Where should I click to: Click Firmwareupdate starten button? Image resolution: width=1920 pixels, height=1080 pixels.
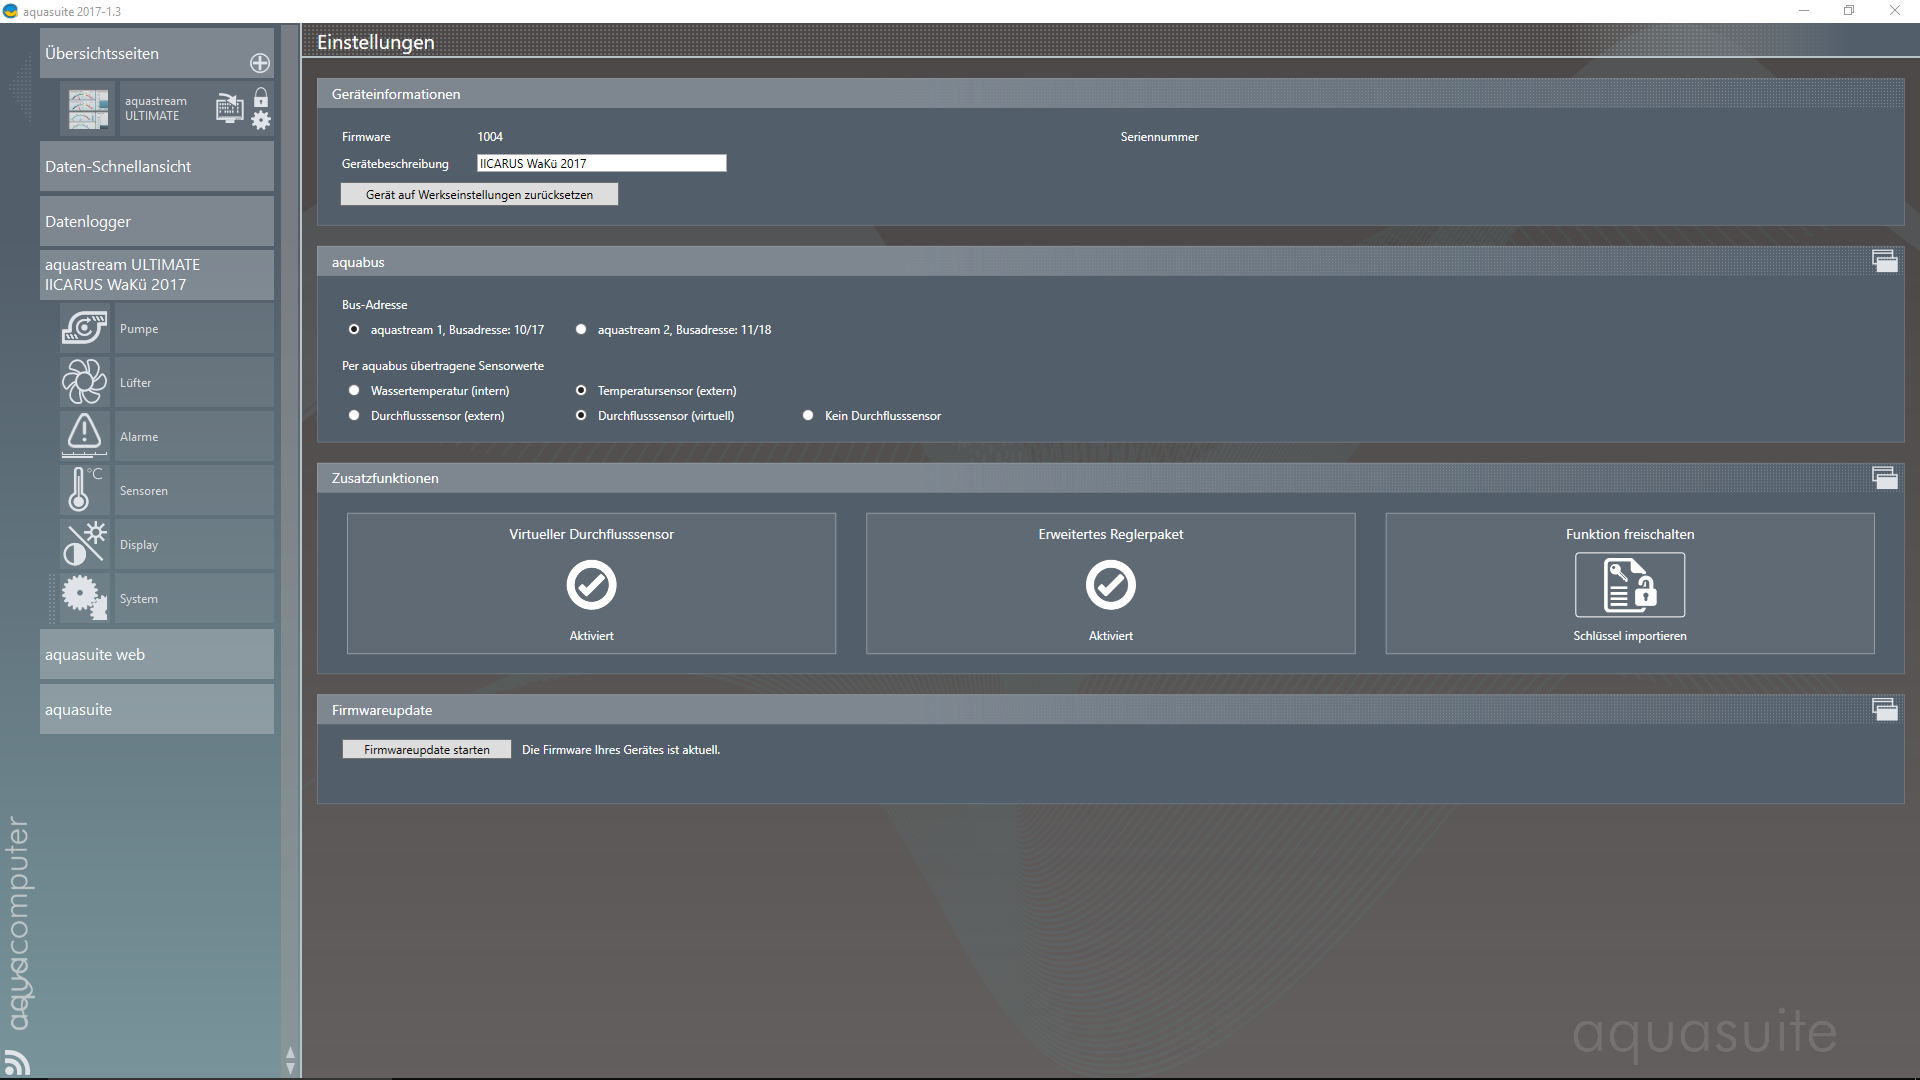pyautogui.click(x=426, y=749)
